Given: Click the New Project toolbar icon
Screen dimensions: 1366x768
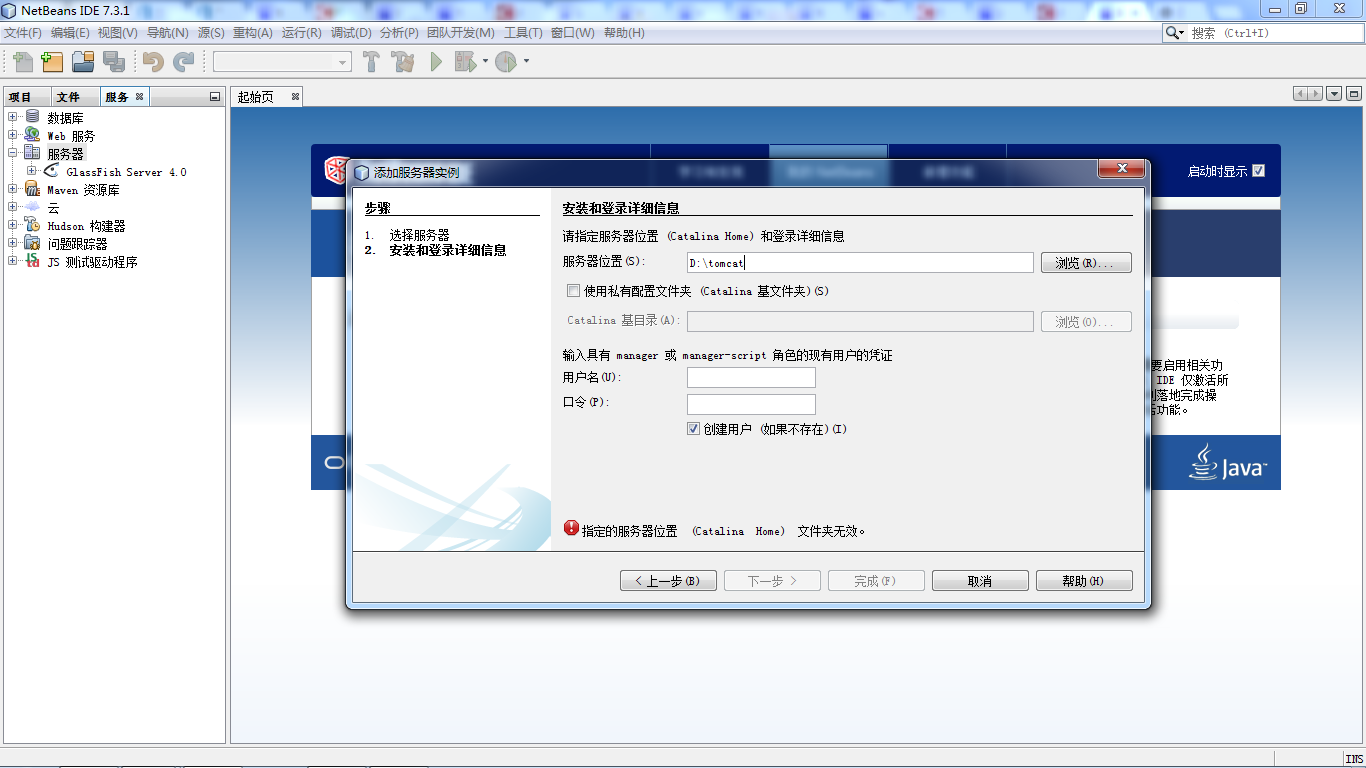Looking at the screenshot, I should pos(52,62).
